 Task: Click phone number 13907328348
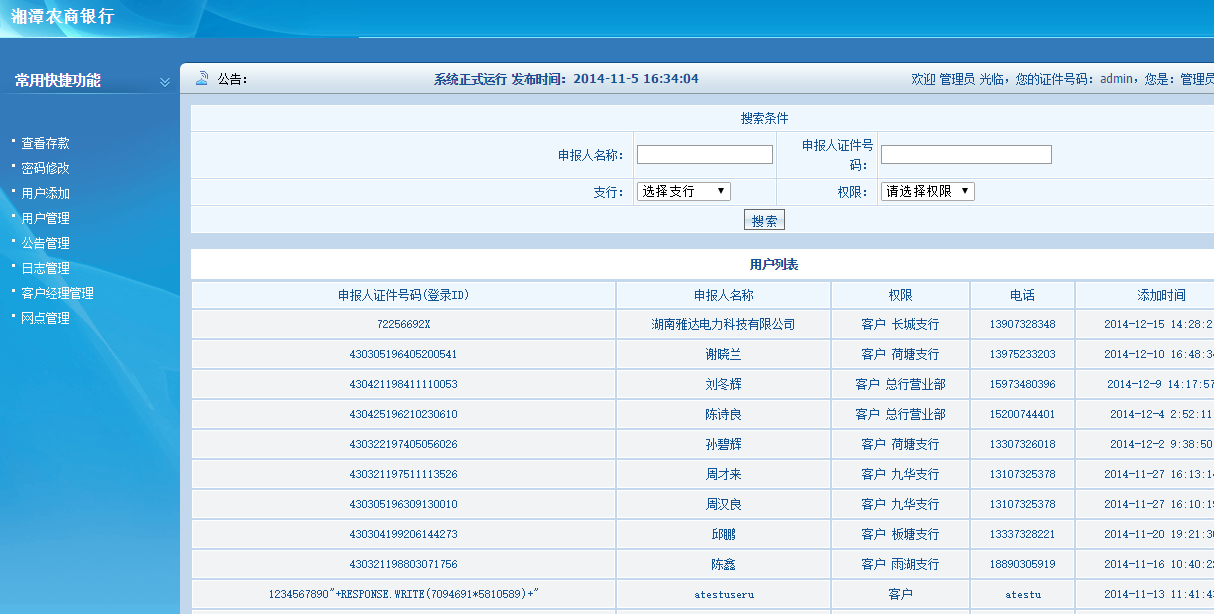[1023, 325]
